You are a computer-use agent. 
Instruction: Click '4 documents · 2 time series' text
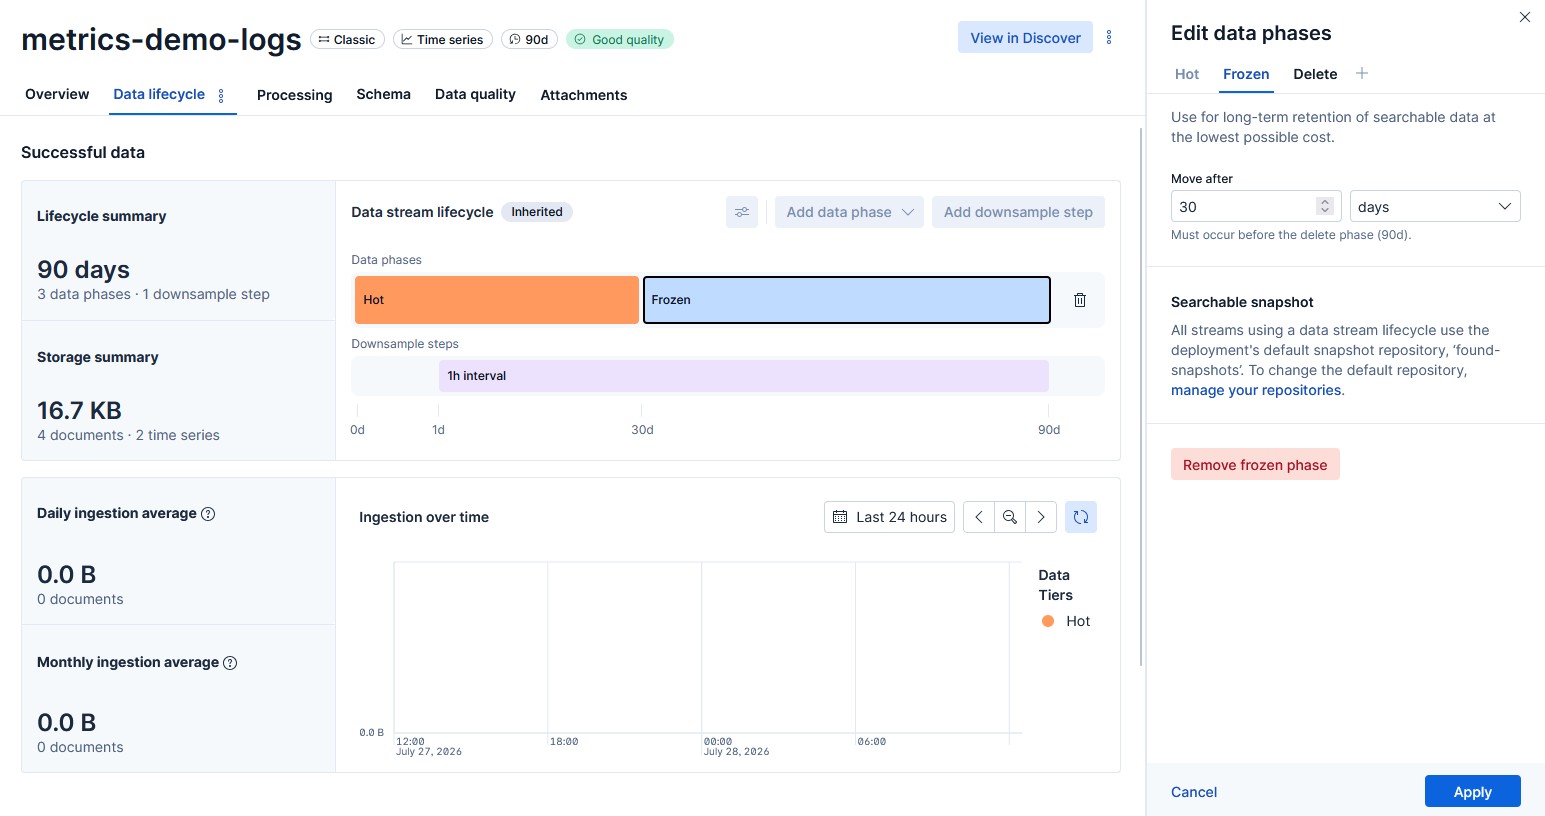click(x=128, y=435)
